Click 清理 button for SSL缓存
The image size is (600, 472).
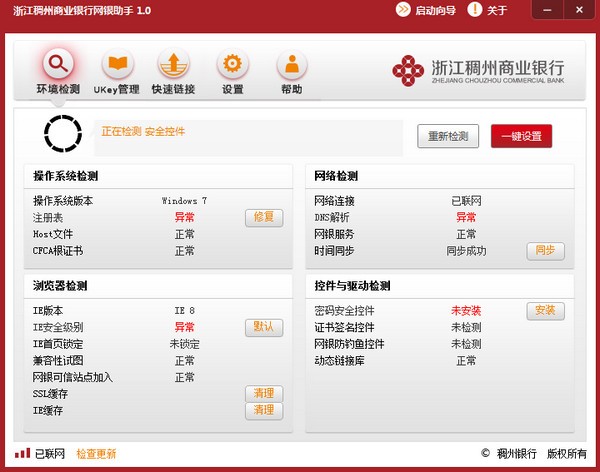click(x=264, y=394)
